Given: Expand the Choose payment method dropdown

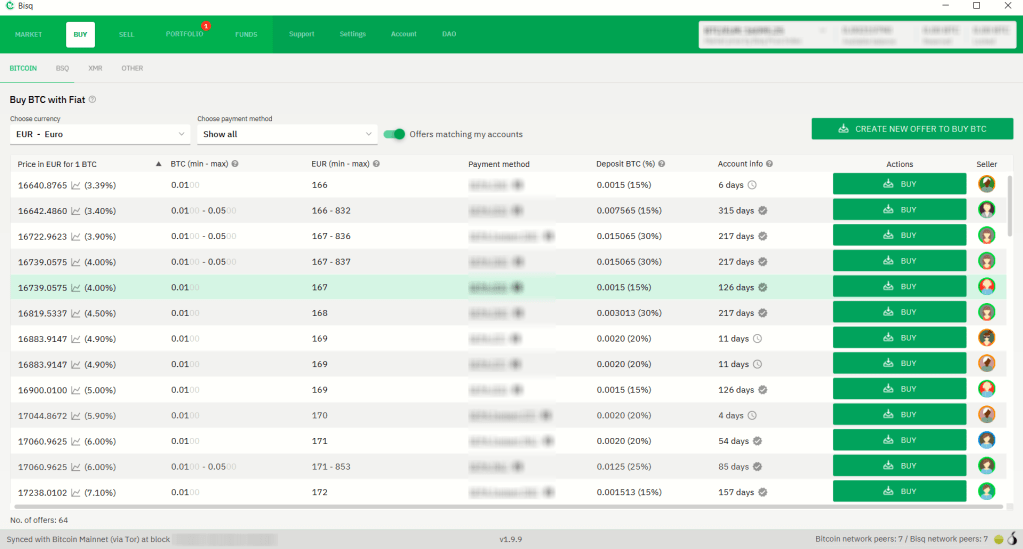Looking at the screenshot, I should point(286,134).
